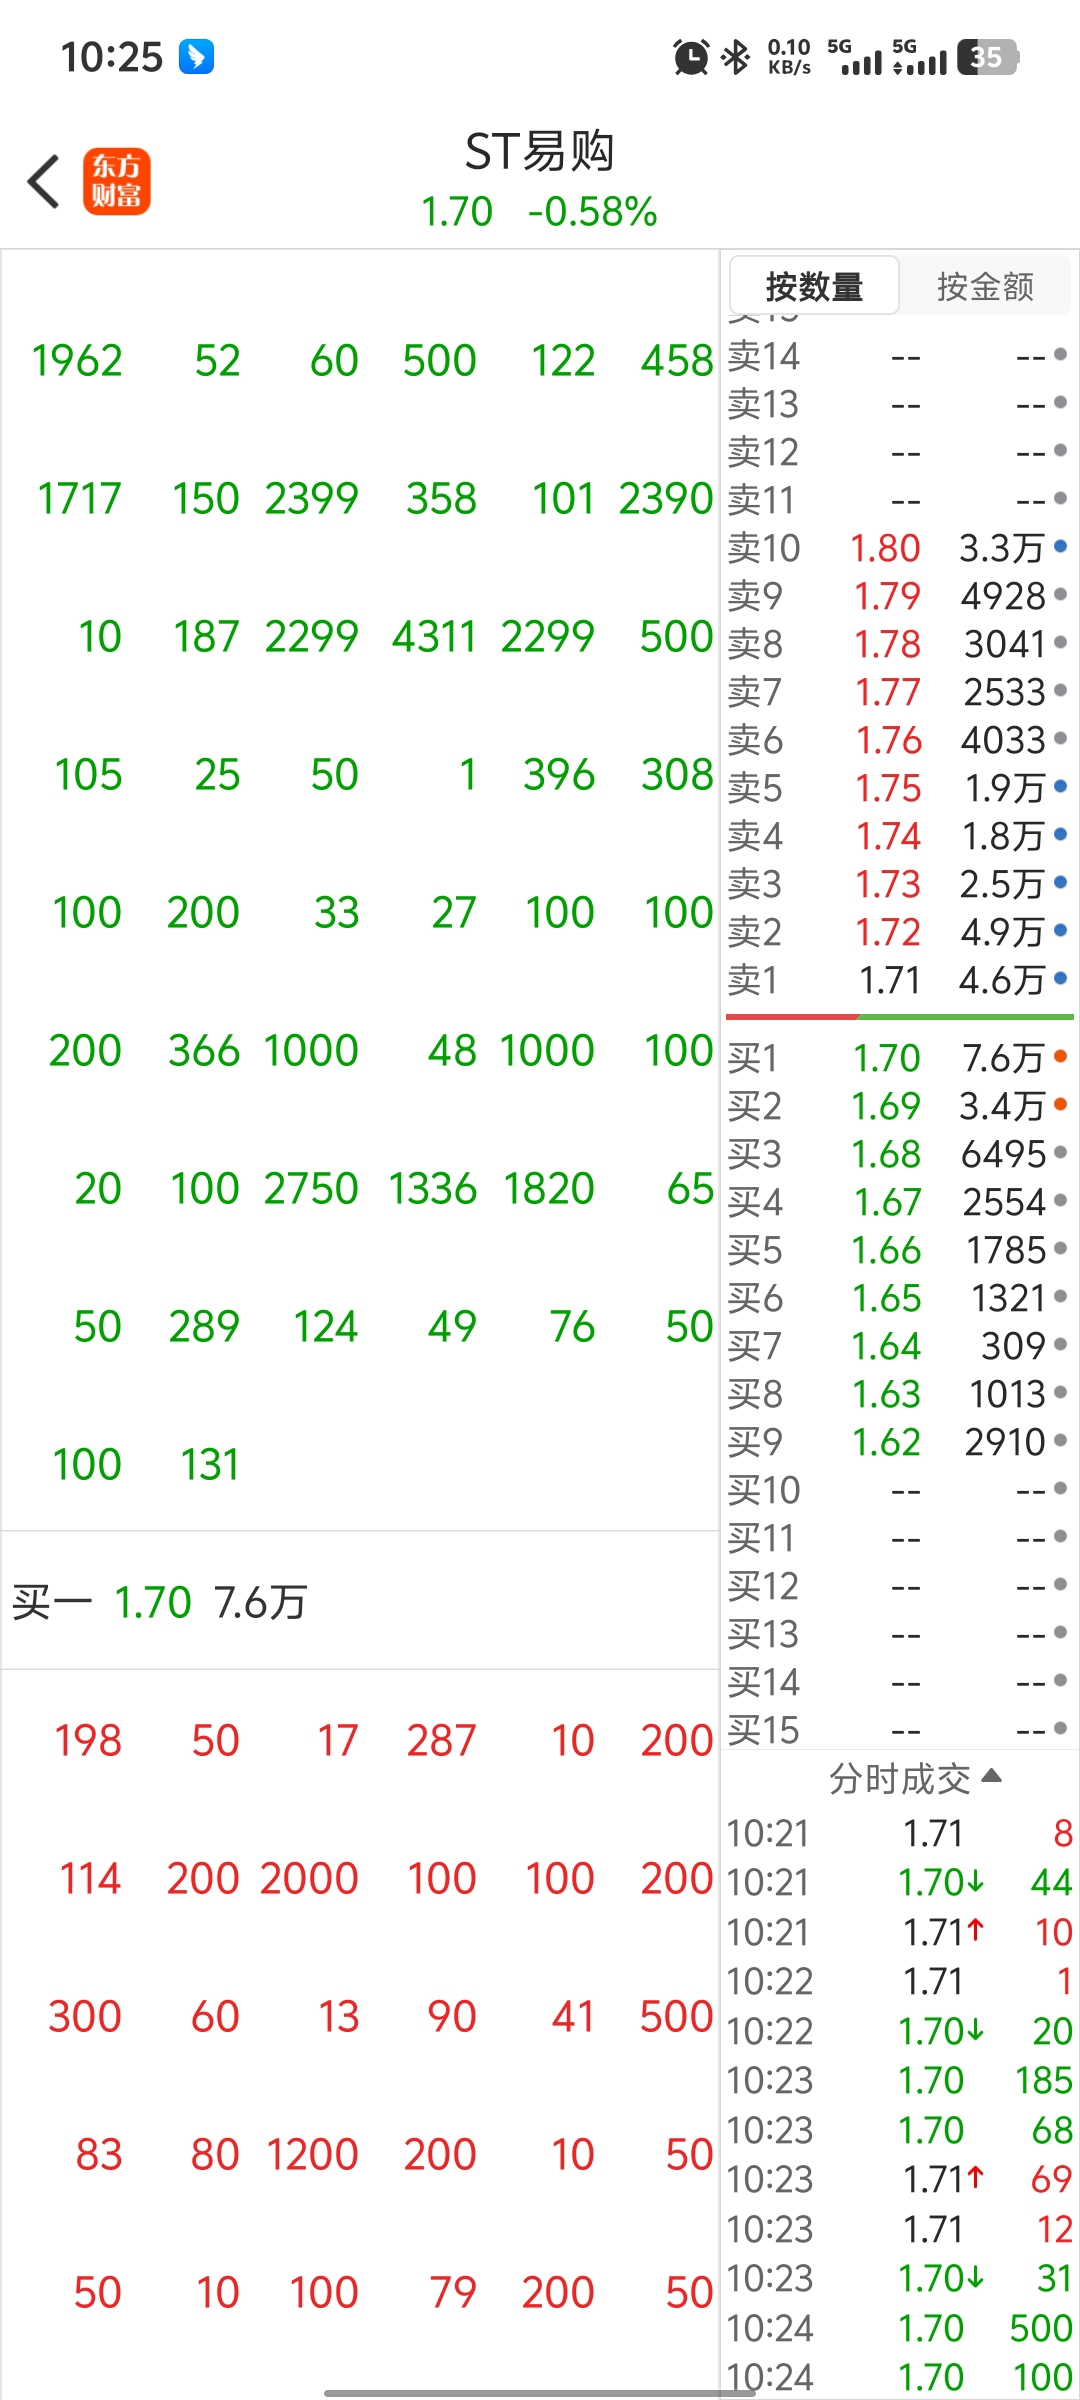Viewport: 1080px width, 2400px height.
Task: Tap the blue dot beside 卖10
Action: tap(1060, 546)
